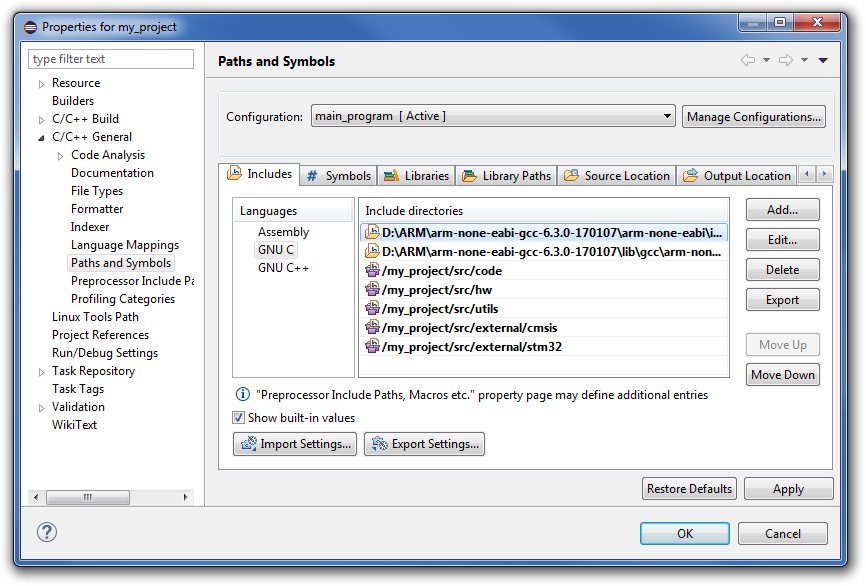The width and height of the screenshot is (866, 586).
Task: Click the Eclipse icon in title bar
Action: [x=29, y=27]
